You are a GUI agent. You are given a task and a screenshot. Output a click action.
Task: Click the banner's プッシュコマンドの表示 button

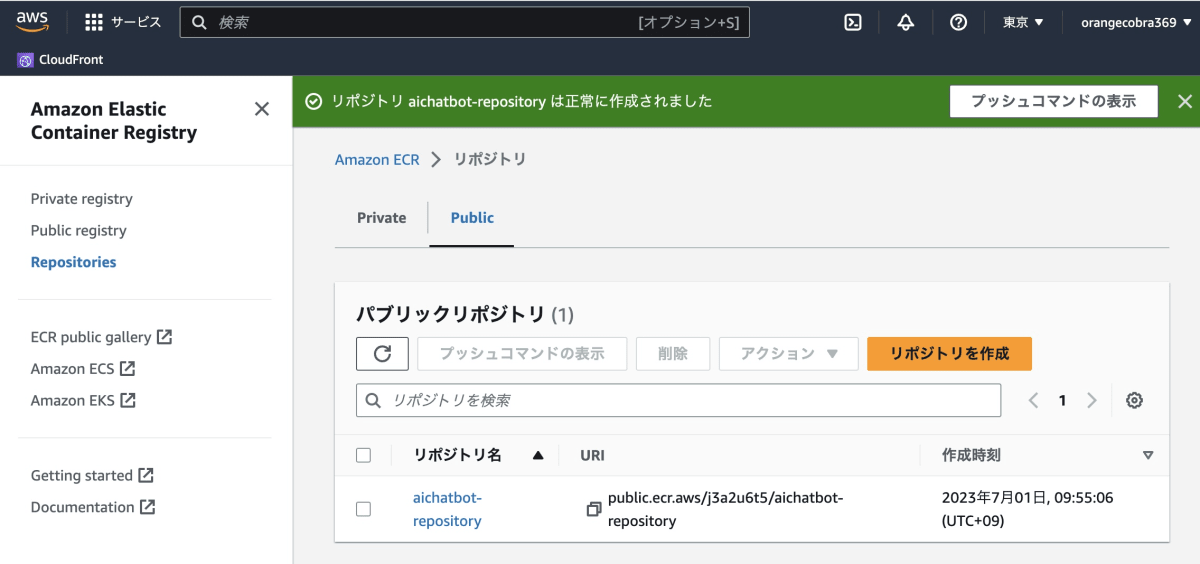tap(1053, 101)
